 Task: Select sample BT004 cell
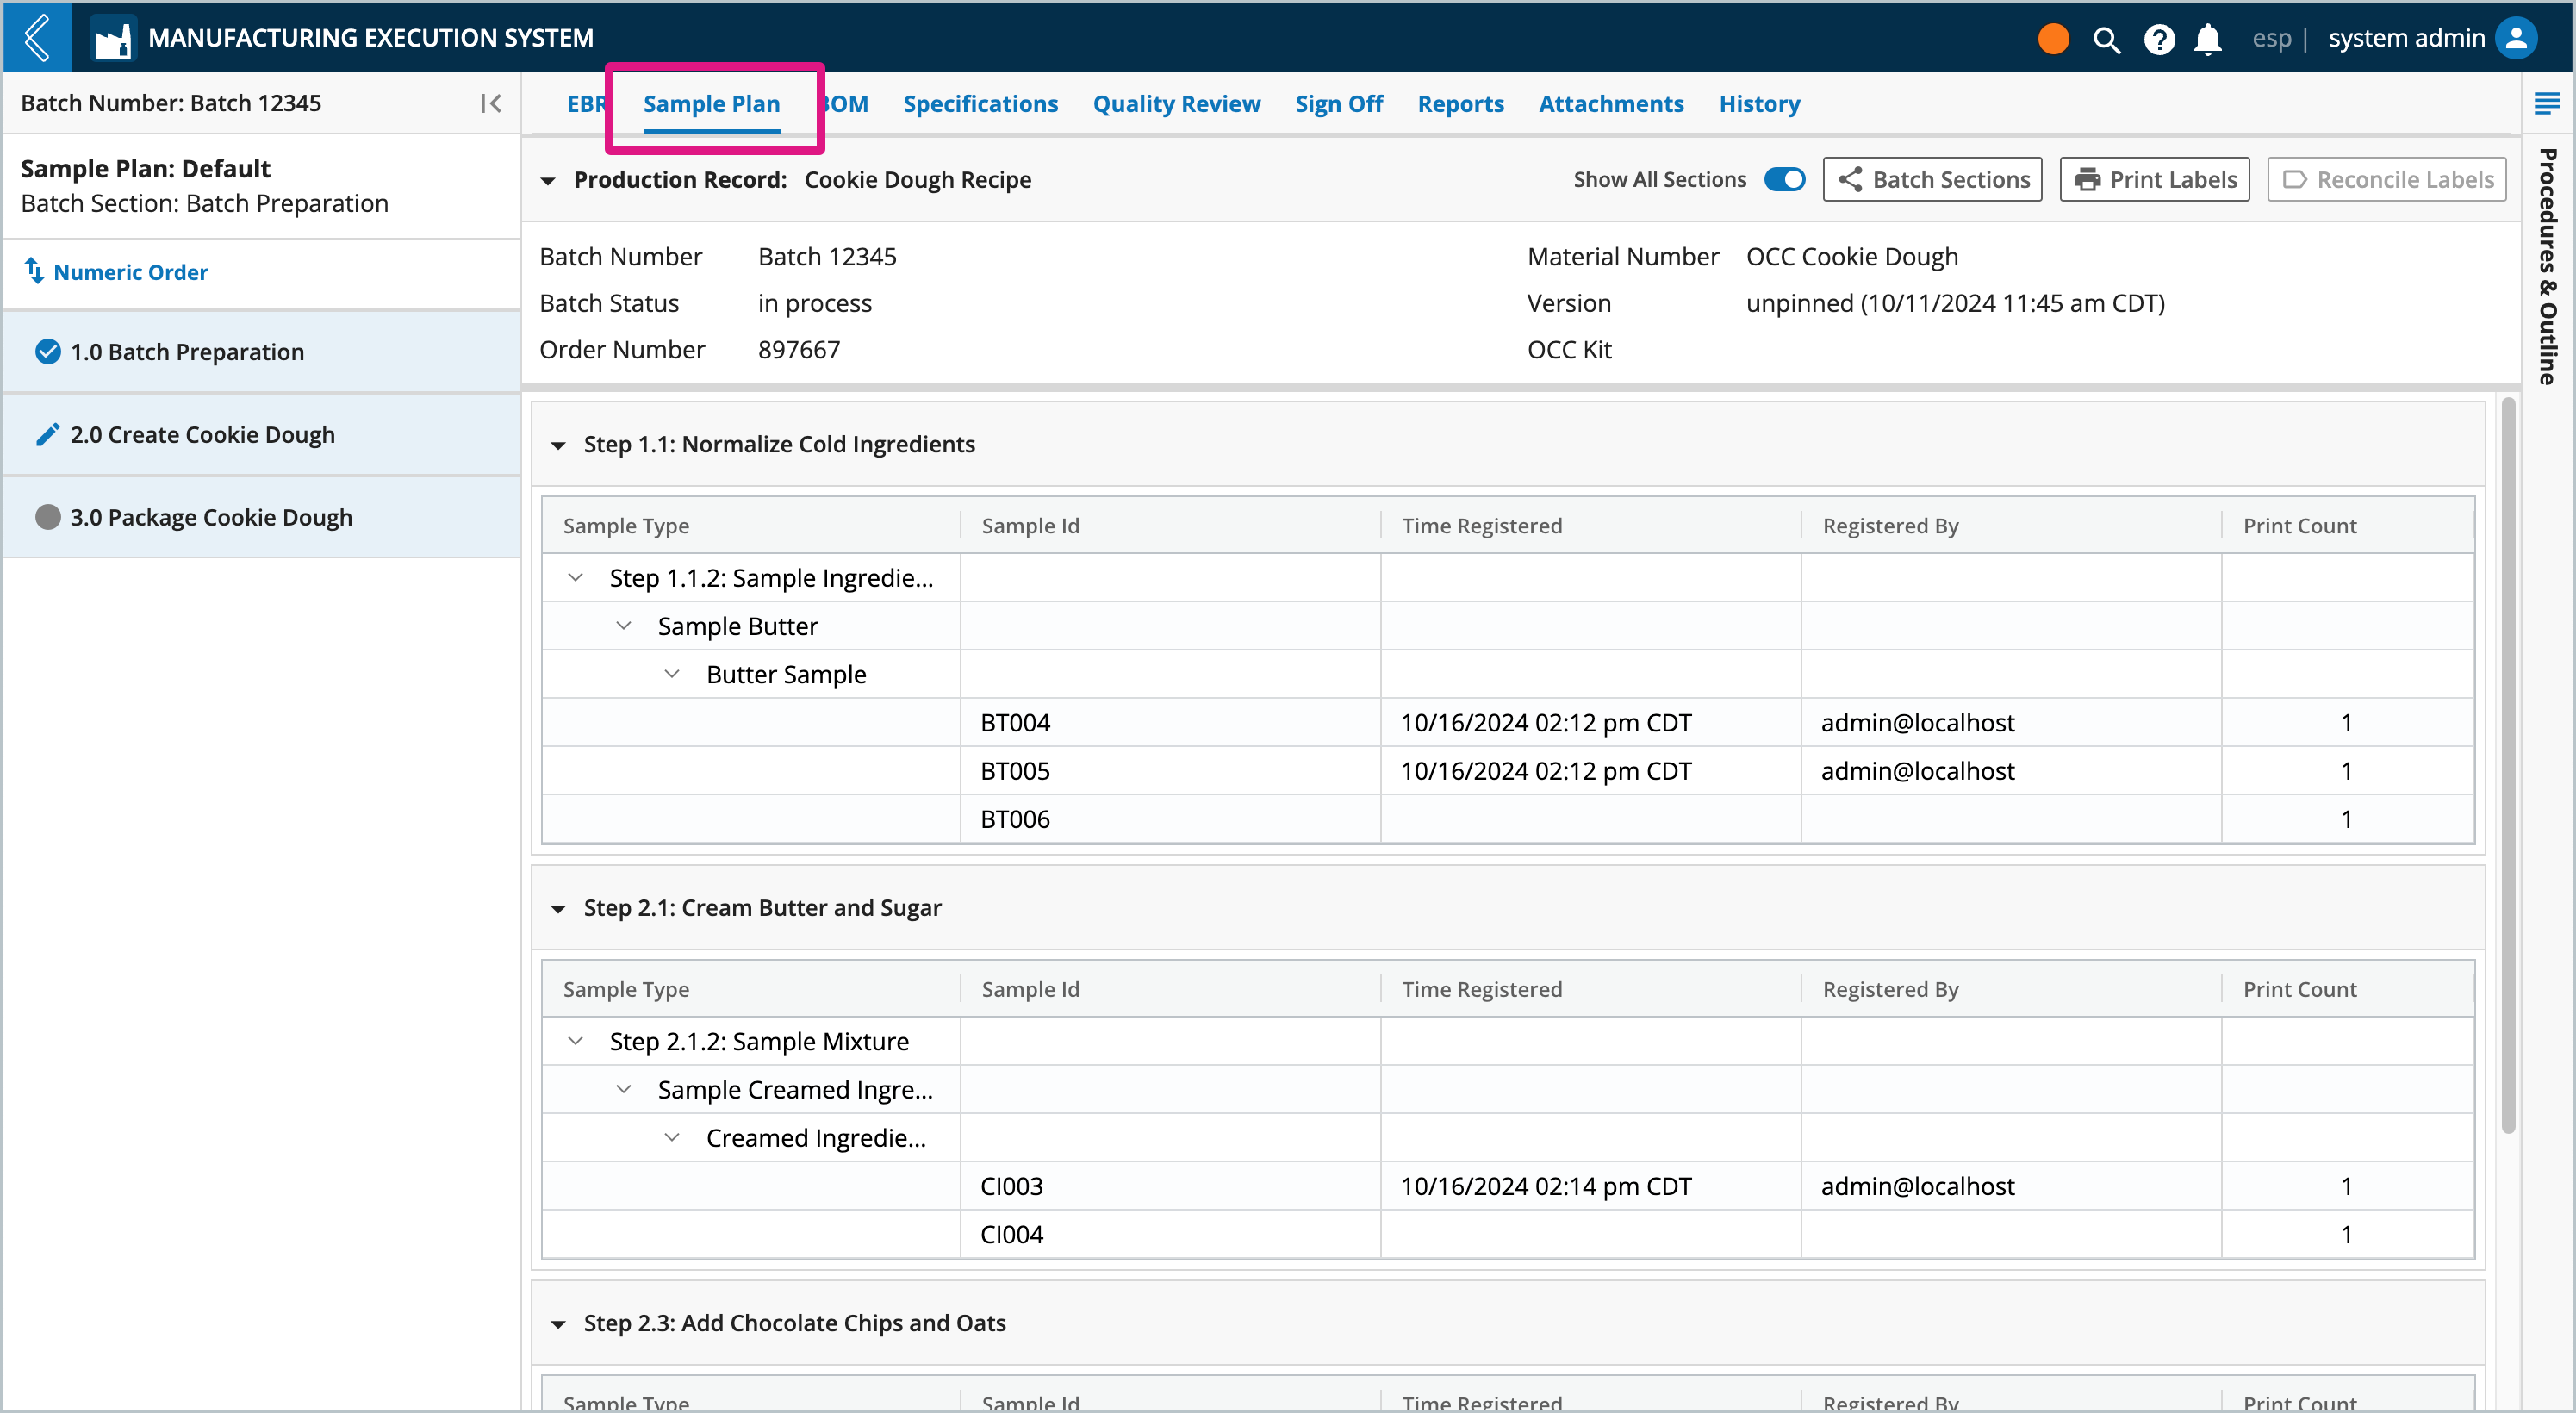click(1170, 722)
